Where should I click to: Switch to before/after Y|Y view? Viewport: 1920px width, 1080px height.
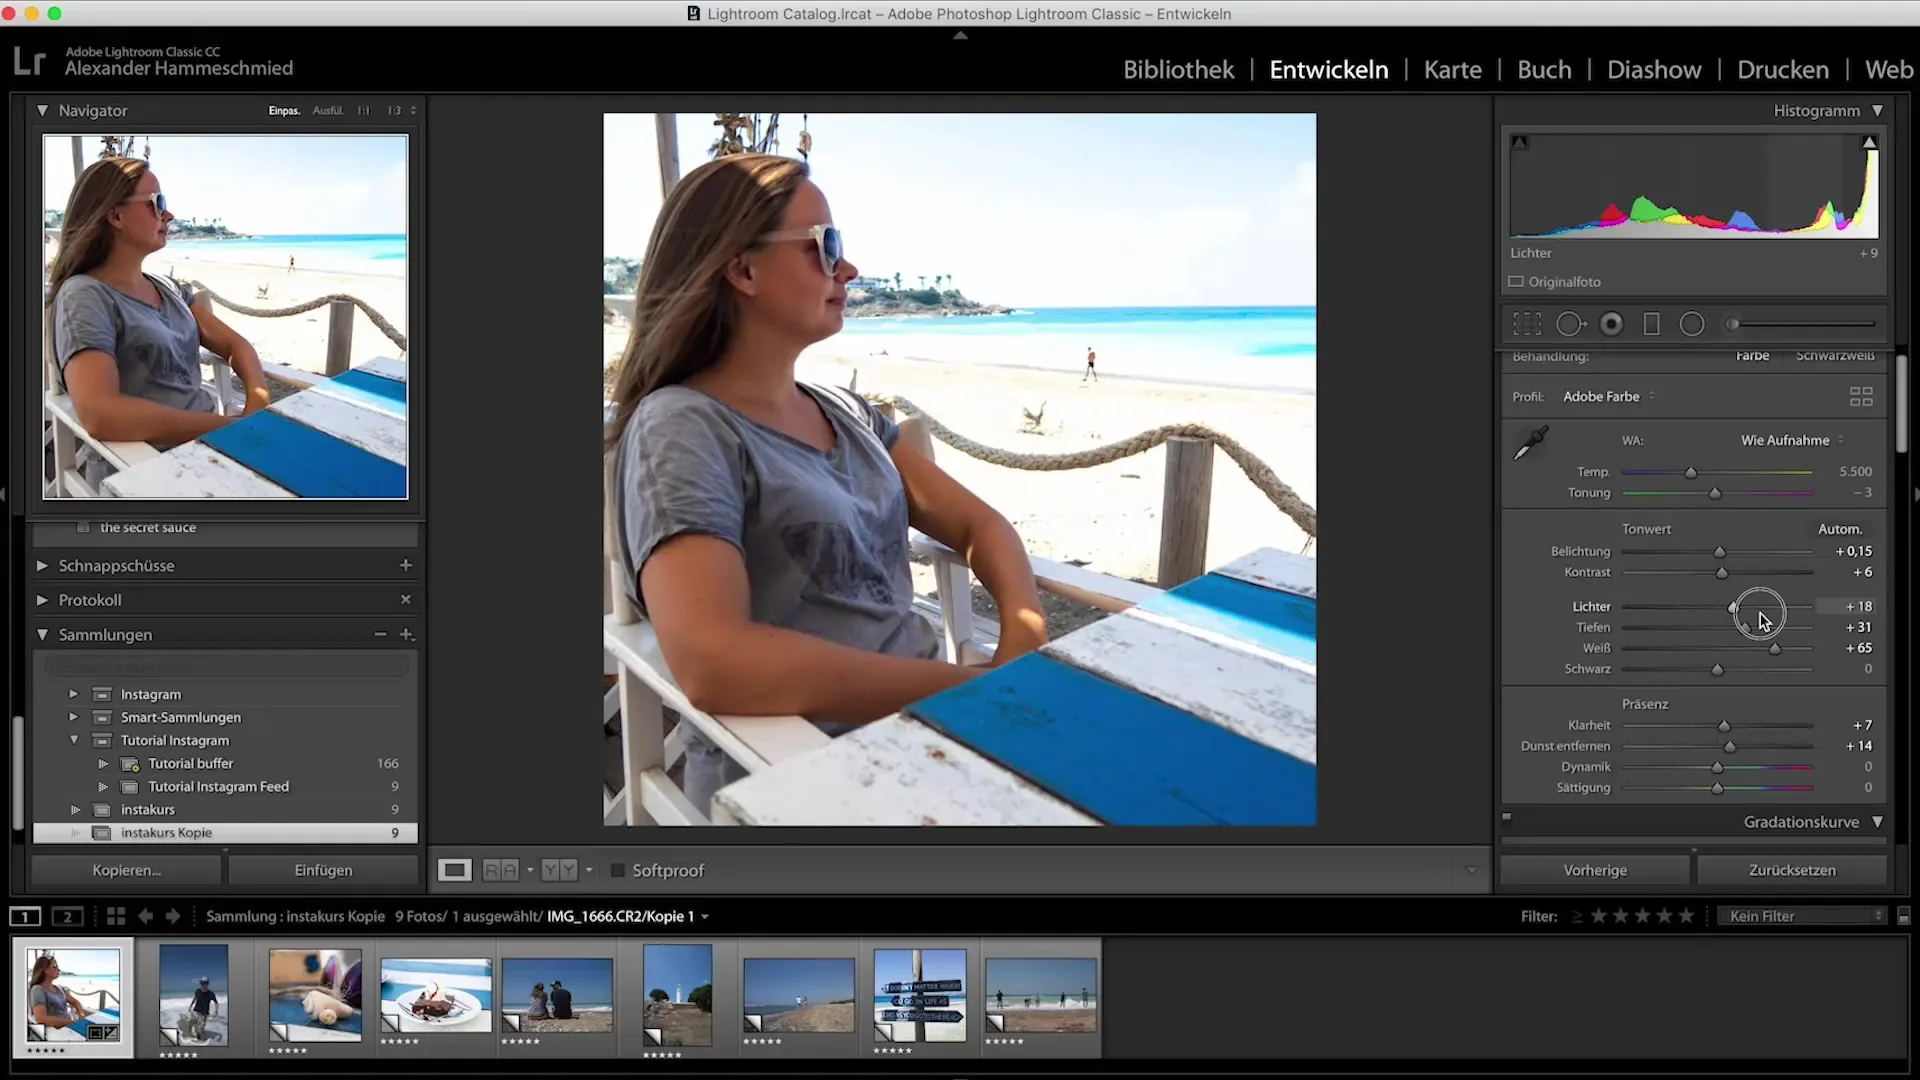pyautogui.click(x=559, y=870)
